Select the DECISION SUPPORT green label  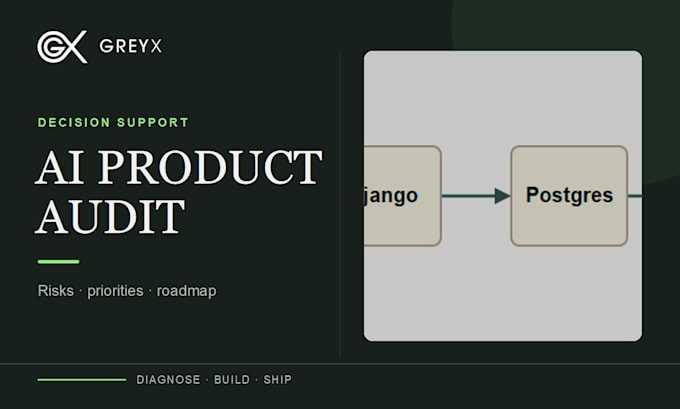click(x=113, y=122)
